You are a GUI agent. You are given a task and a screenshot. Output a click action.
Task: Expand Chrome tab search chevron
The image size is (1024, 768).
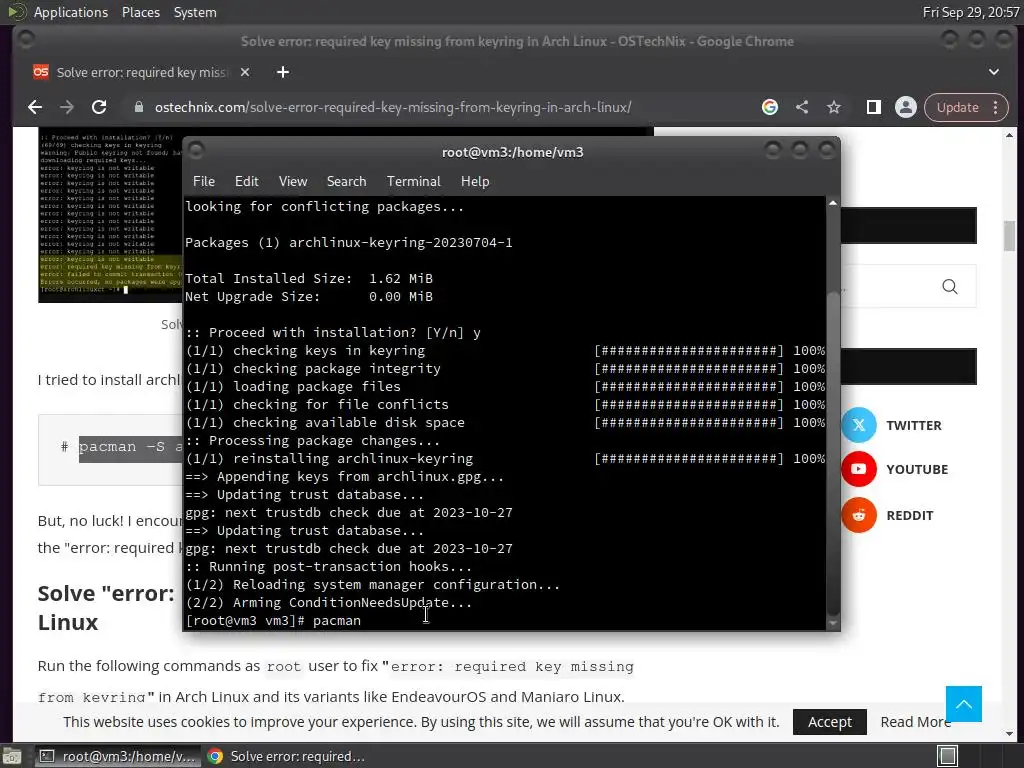(x=993, y=72)
